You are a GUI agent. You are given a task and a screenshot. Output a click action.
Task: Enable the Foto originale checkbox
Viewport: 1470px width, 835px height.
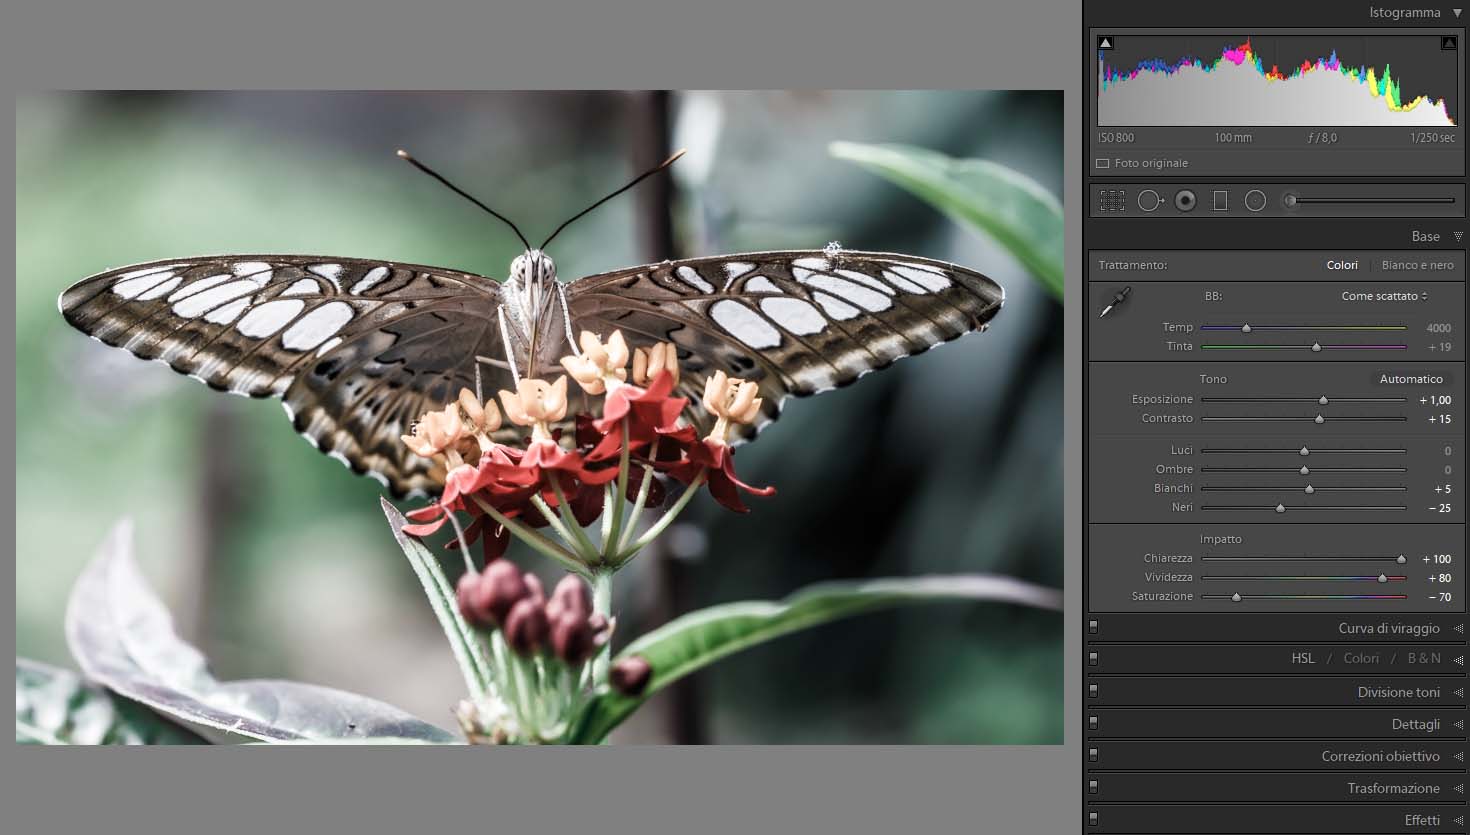click(1103, 163)
